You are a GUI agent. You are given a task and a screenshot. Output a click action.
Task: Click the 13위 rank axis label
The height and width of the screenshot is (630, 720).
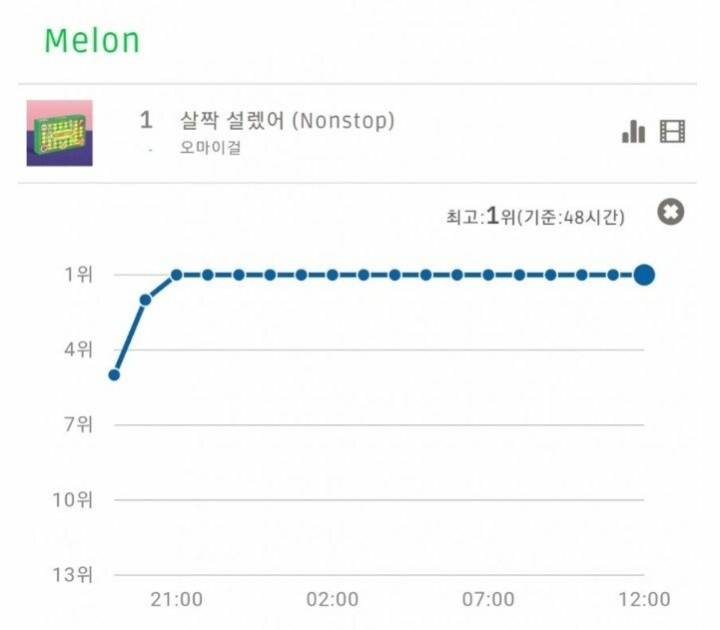pyautogui.click(x=72, y=575)
